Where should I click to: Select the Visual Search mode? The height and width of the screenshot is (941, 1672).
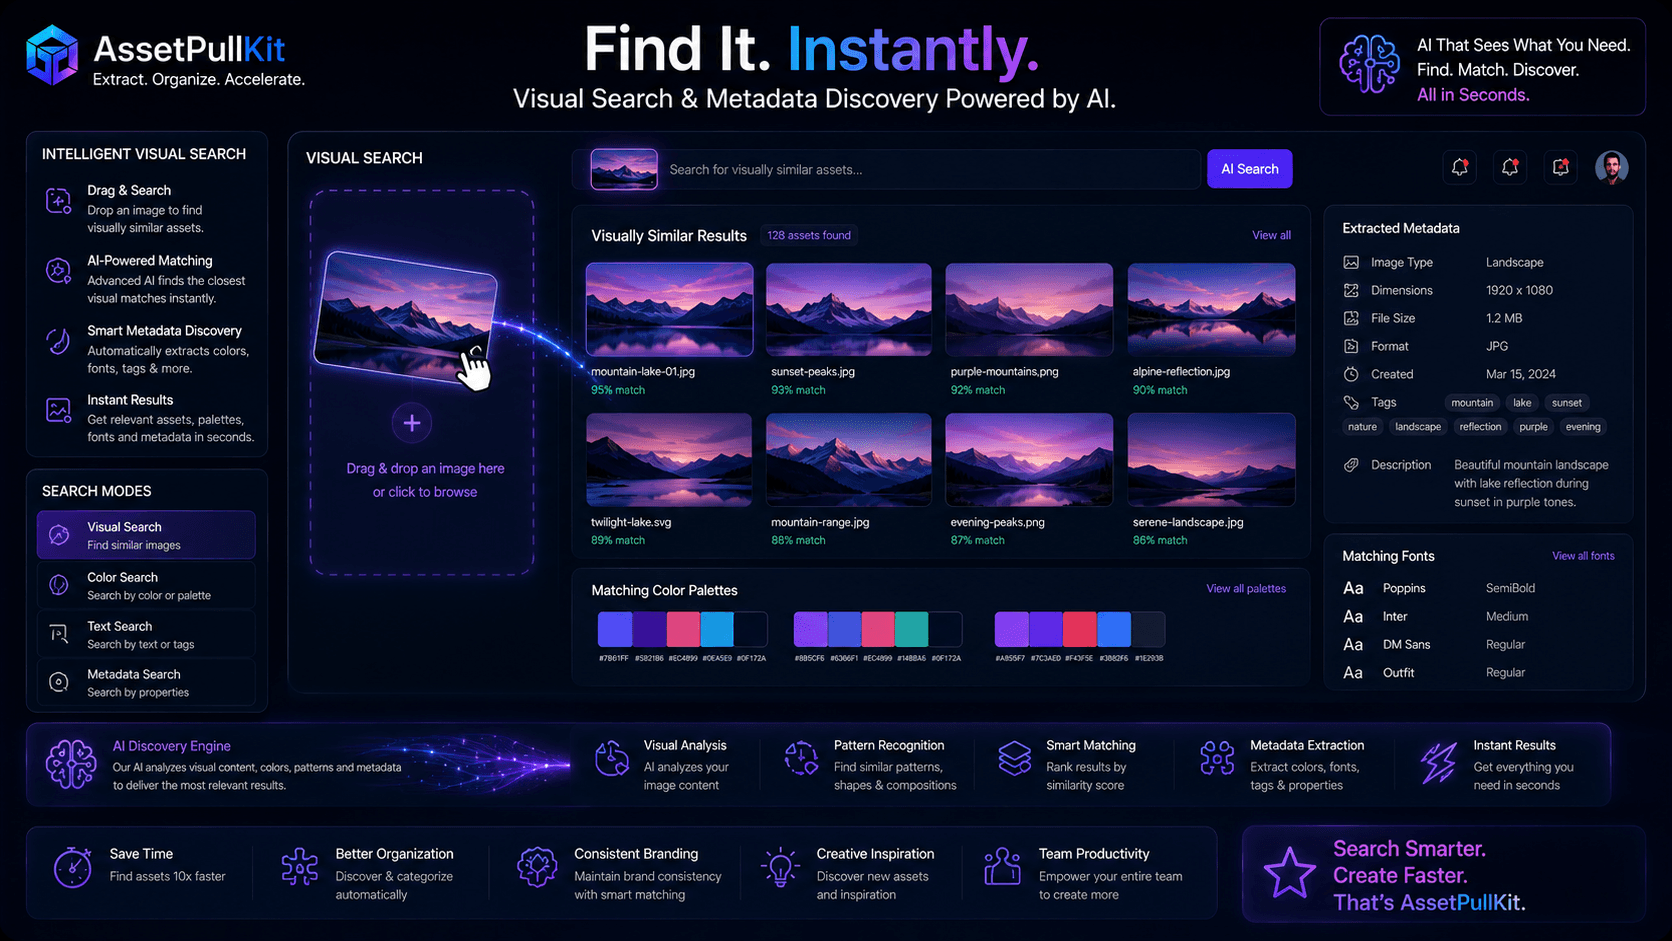(x=146, y=535)
